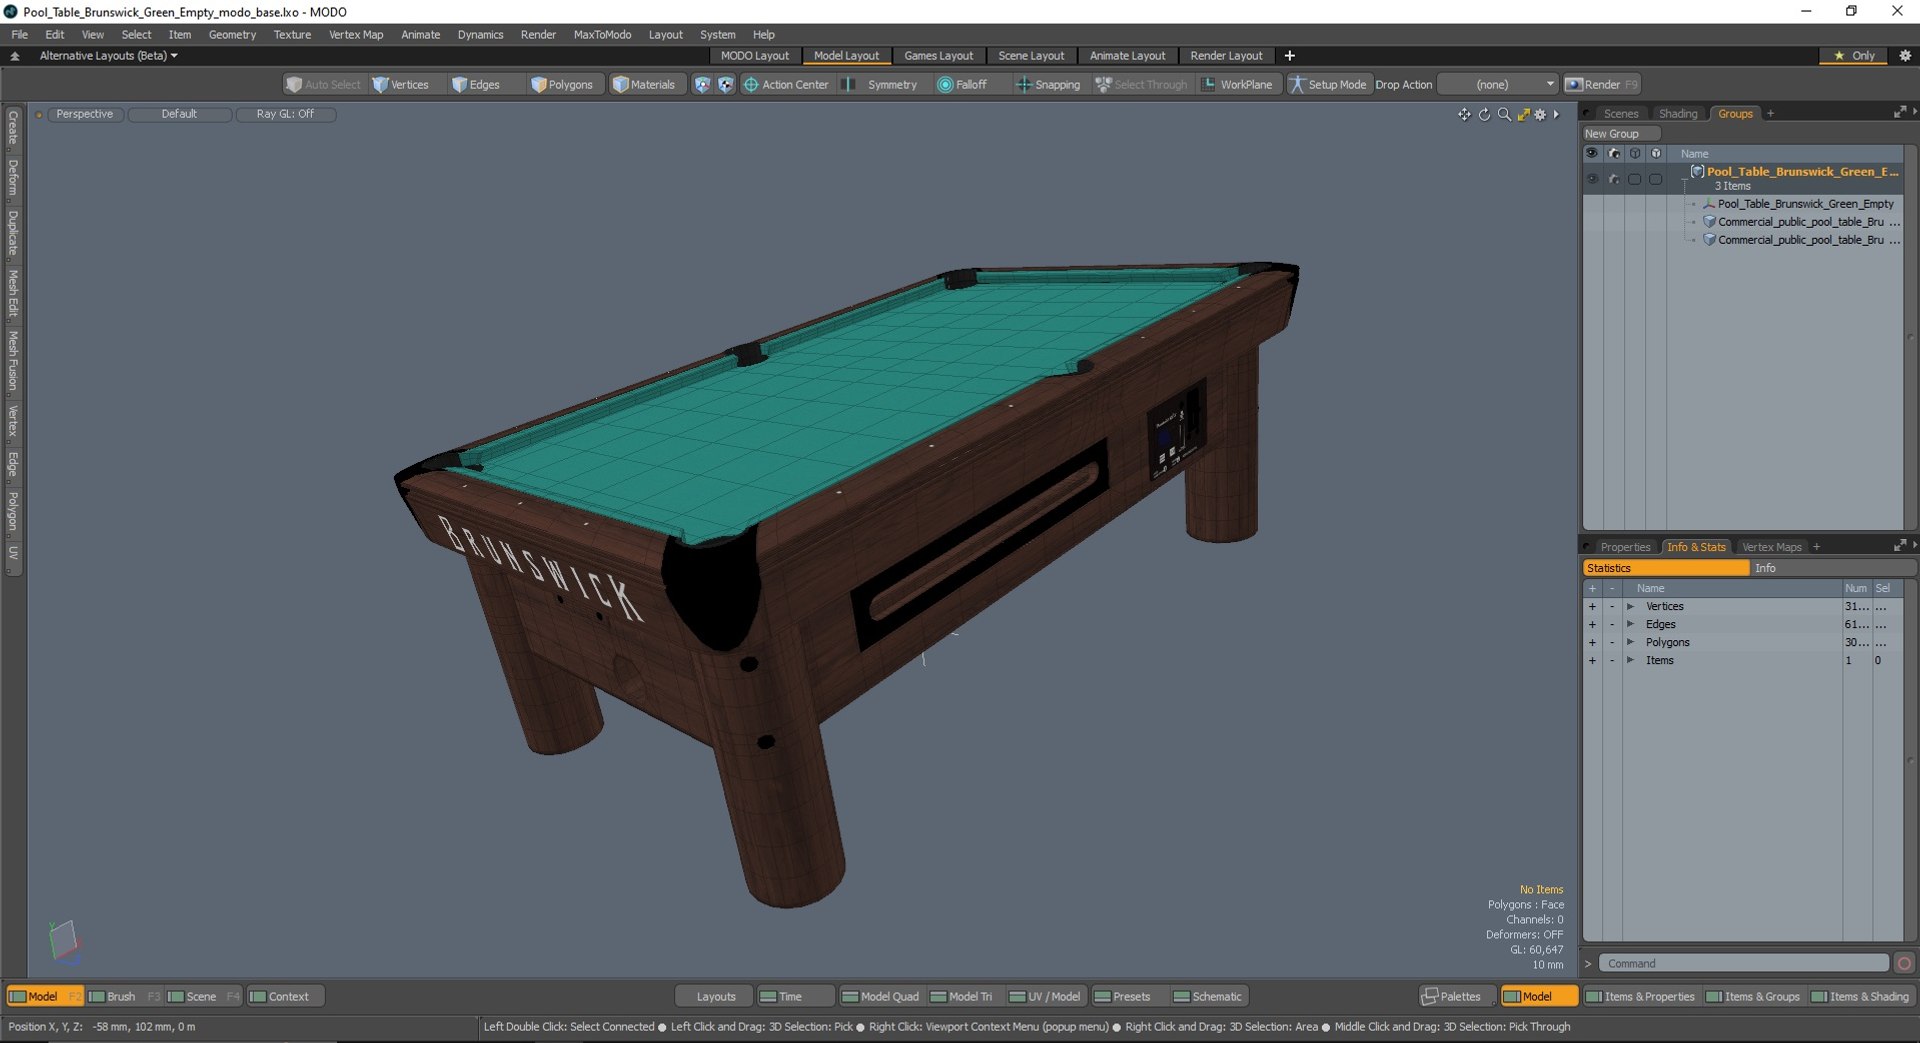Viewport: 1920px width, 1043px height.
Task: Switch to Render Layout tab
Action: coord(1226,56)
